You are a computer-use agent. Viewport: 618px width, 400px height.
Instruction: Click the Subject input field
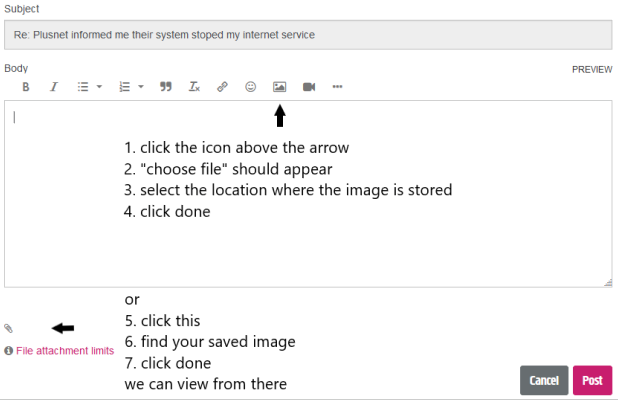(x=308, y=35)
